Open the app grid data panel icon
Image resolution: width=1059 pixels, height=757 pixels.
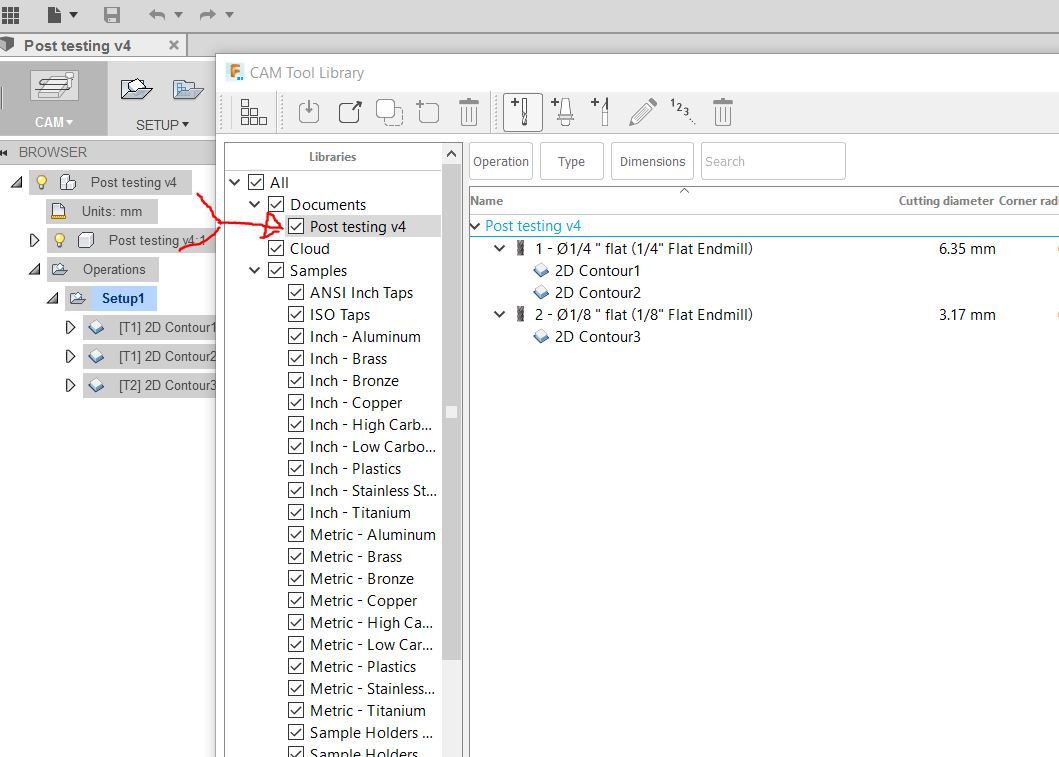click(11, 14)
